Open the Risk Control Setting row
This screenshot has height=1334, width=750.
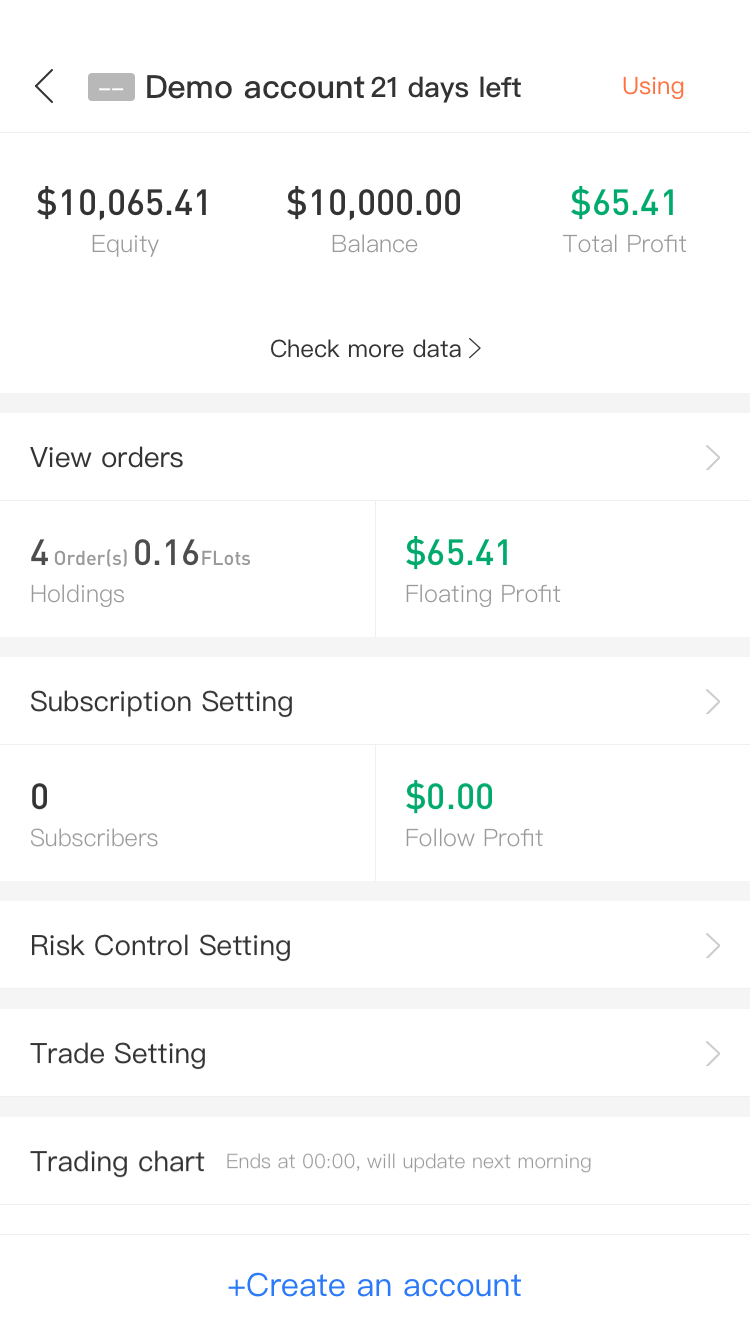[x=375, y=945]
